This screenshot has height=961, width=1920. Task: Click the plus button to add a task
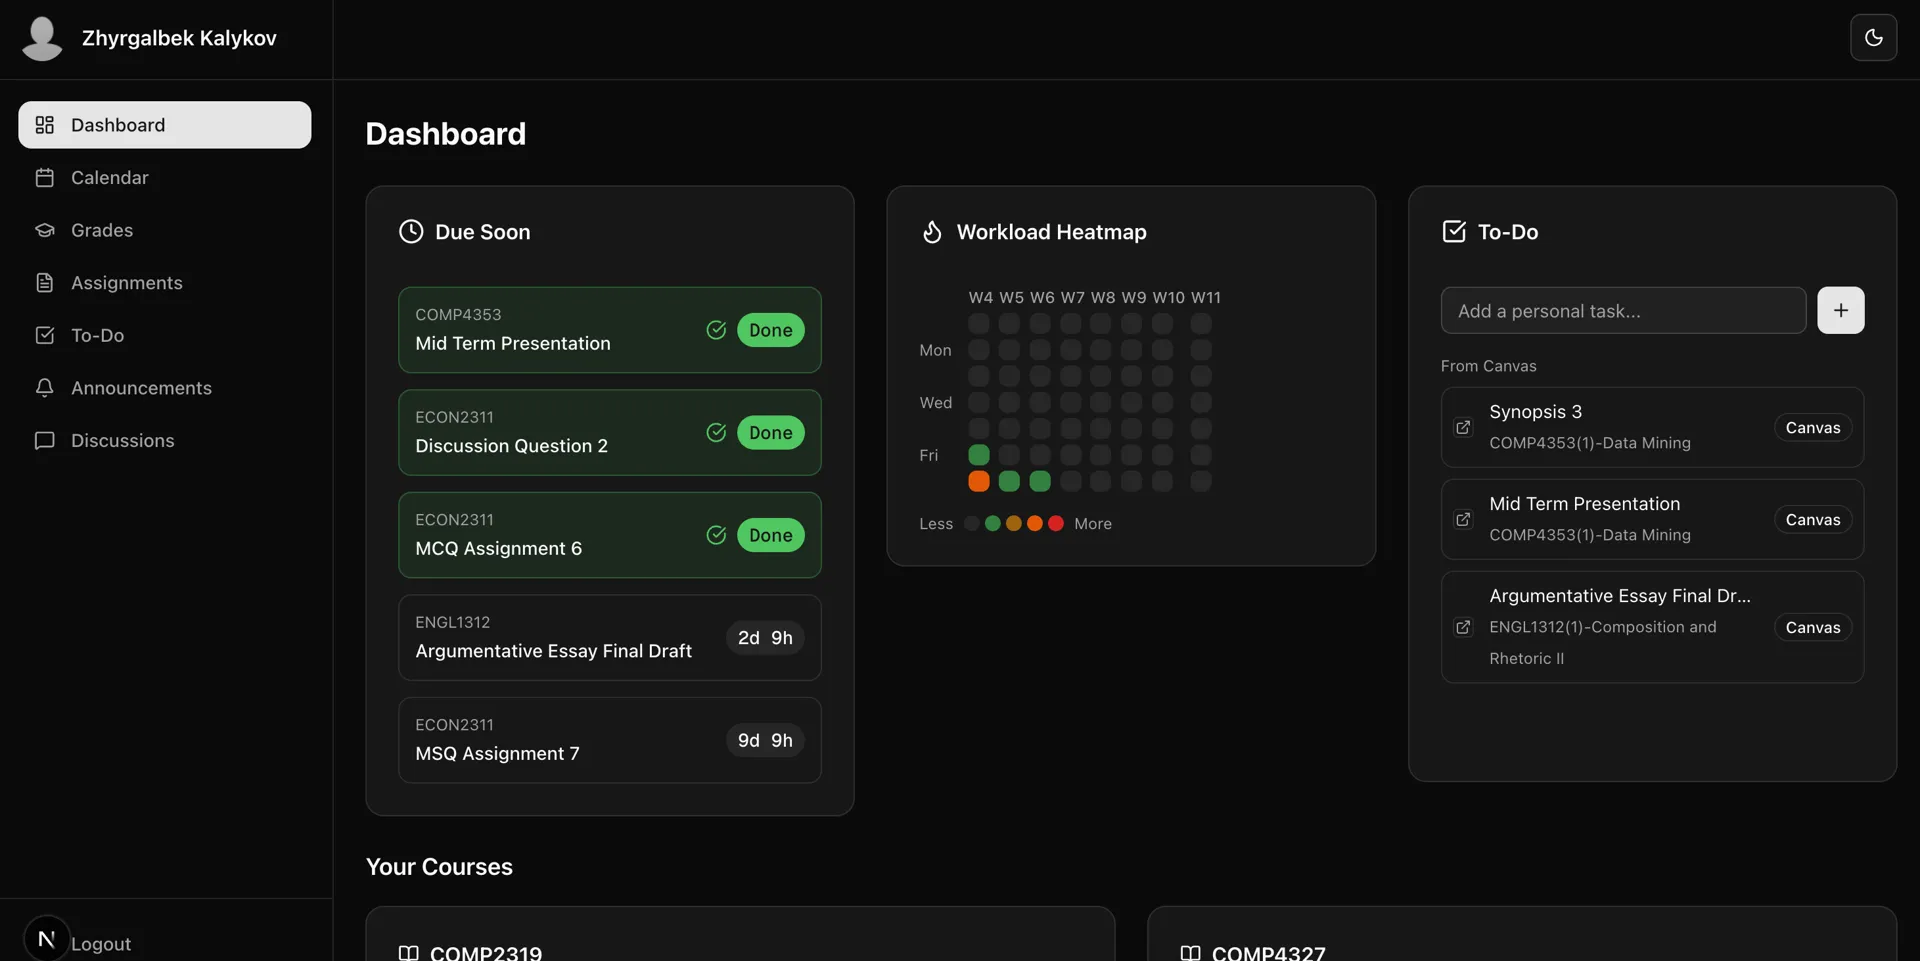click(x=1841, y=310)
